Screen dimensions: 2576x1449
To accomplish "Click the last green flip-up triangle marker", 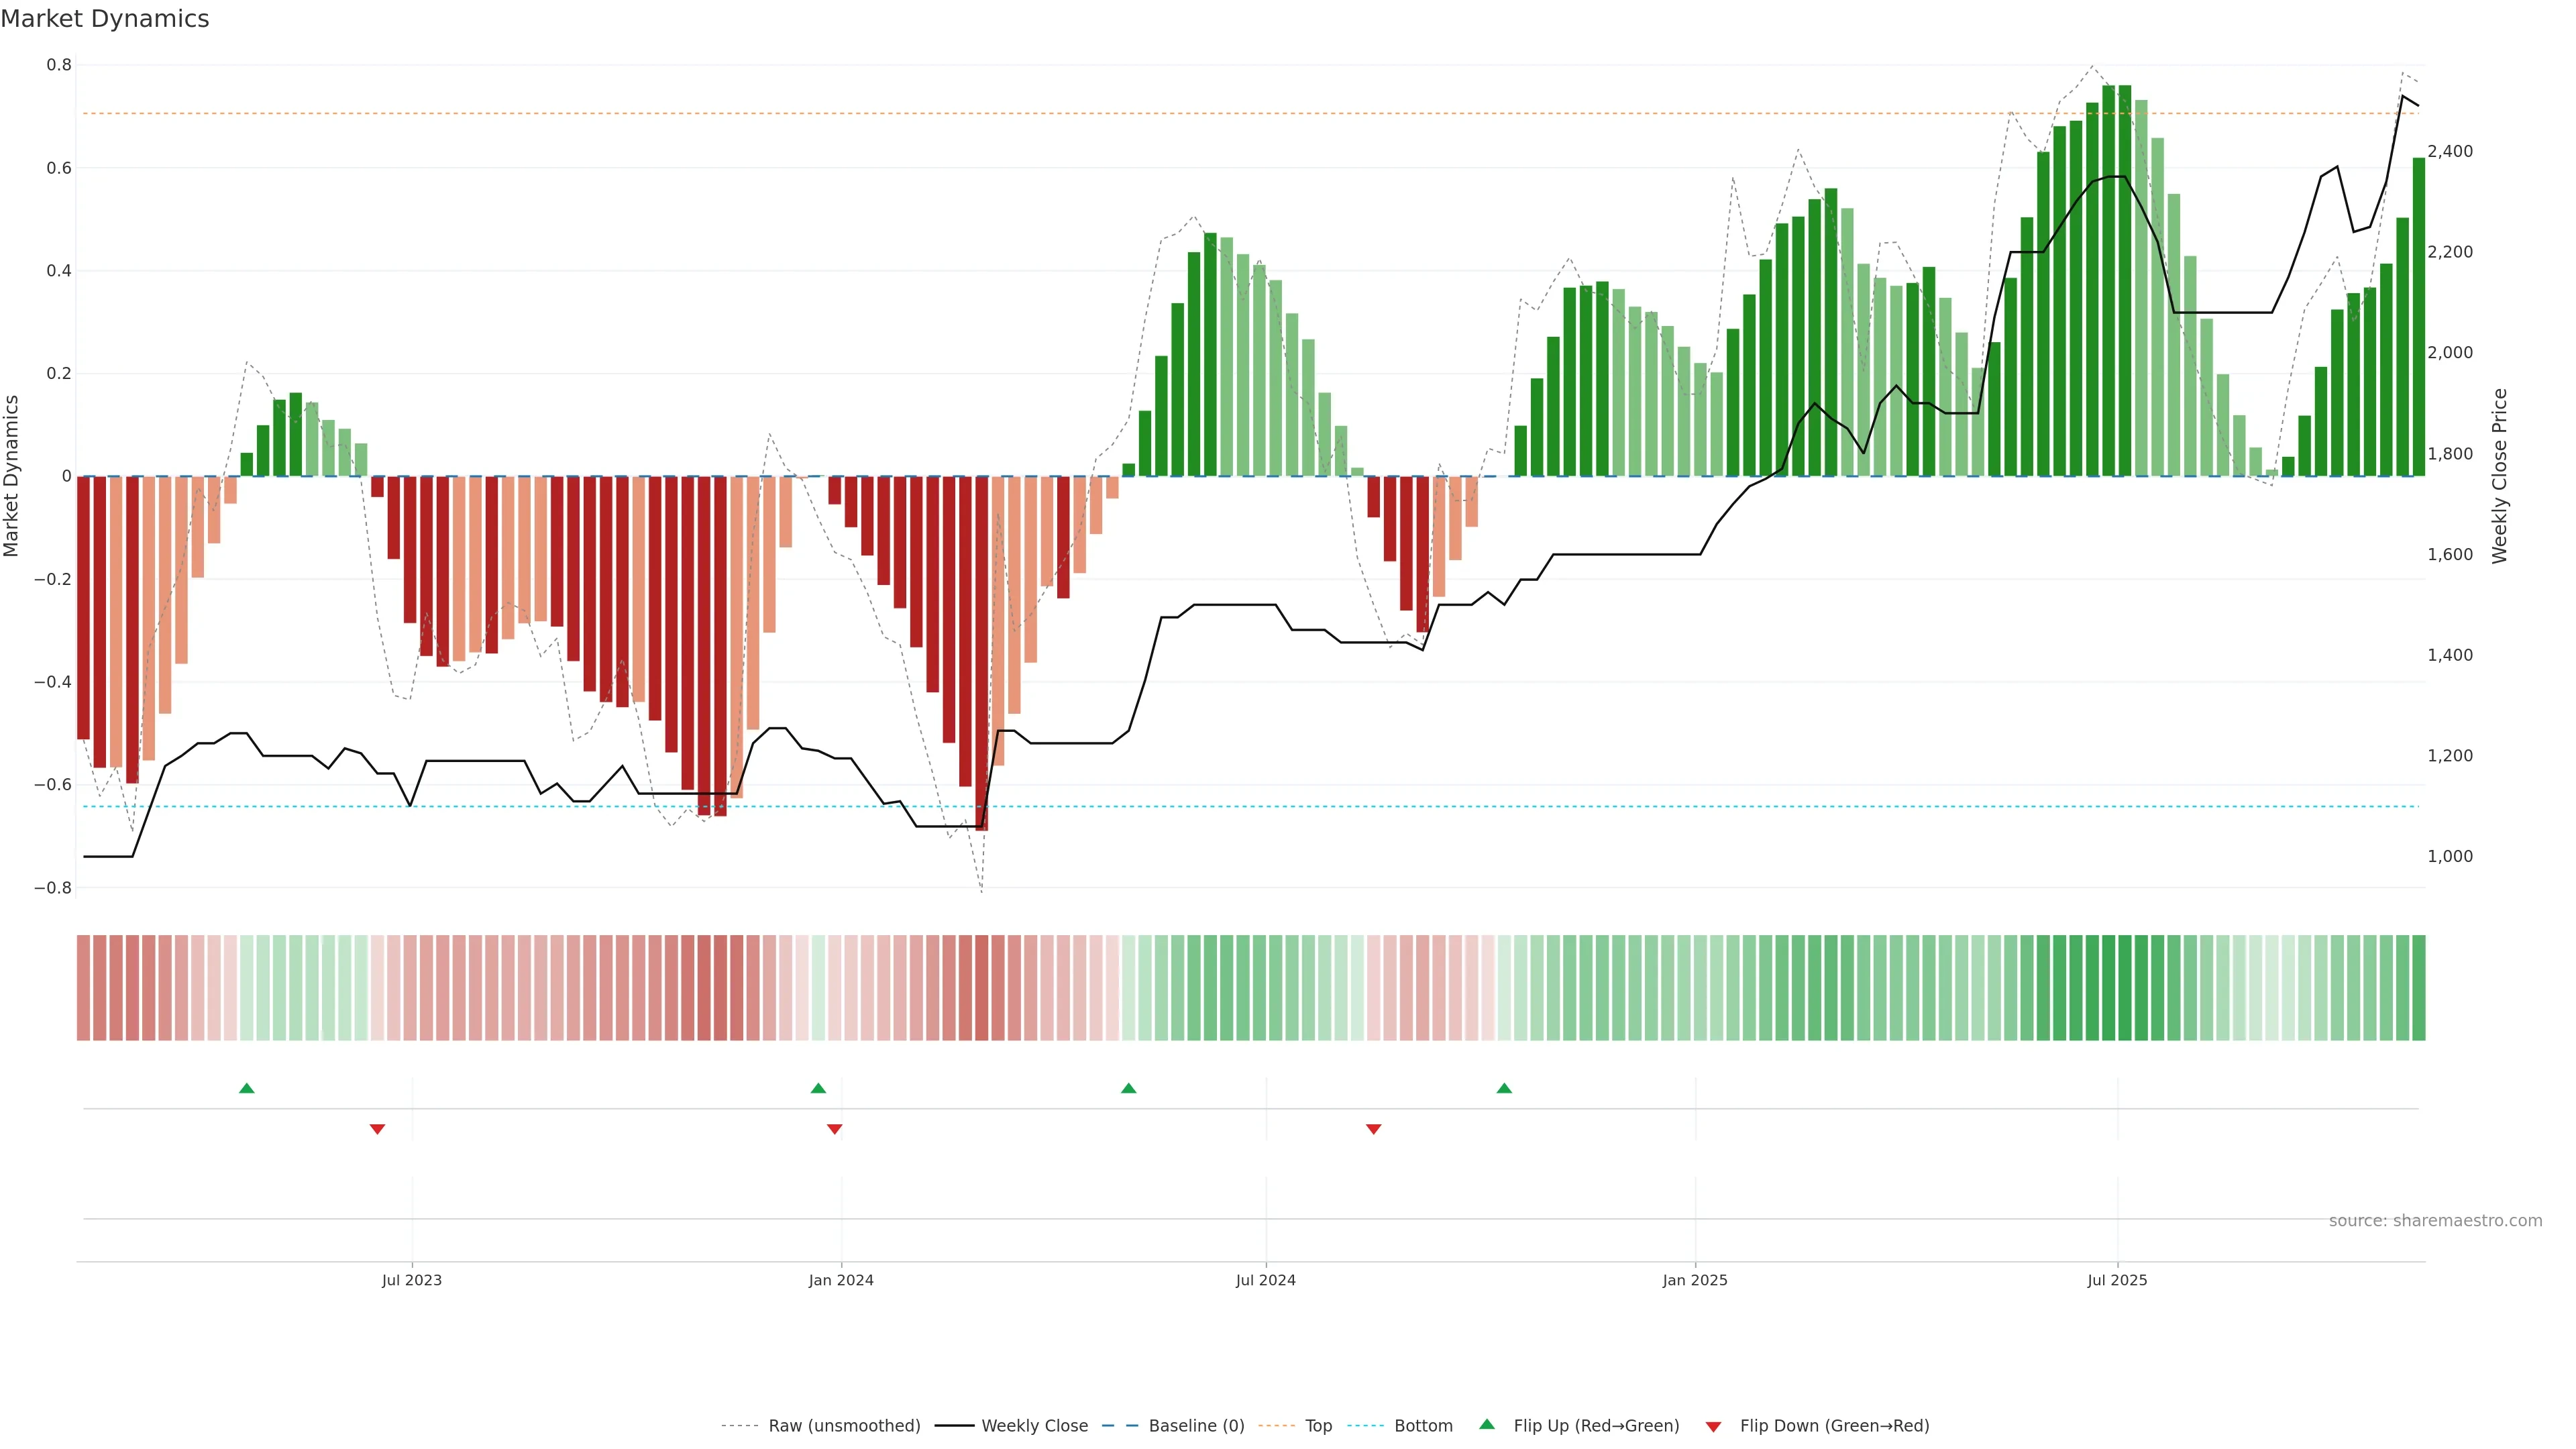I will pyautogui.click(x=1504, y=1088).
